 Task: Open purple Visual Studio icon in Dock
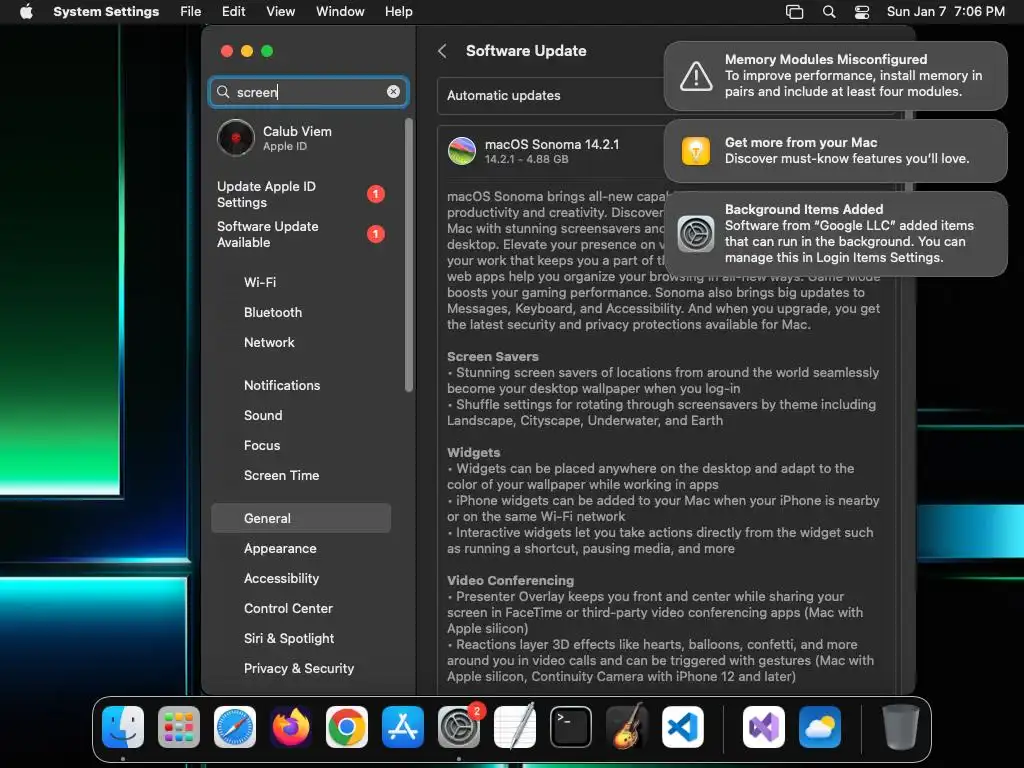[763, 727]
